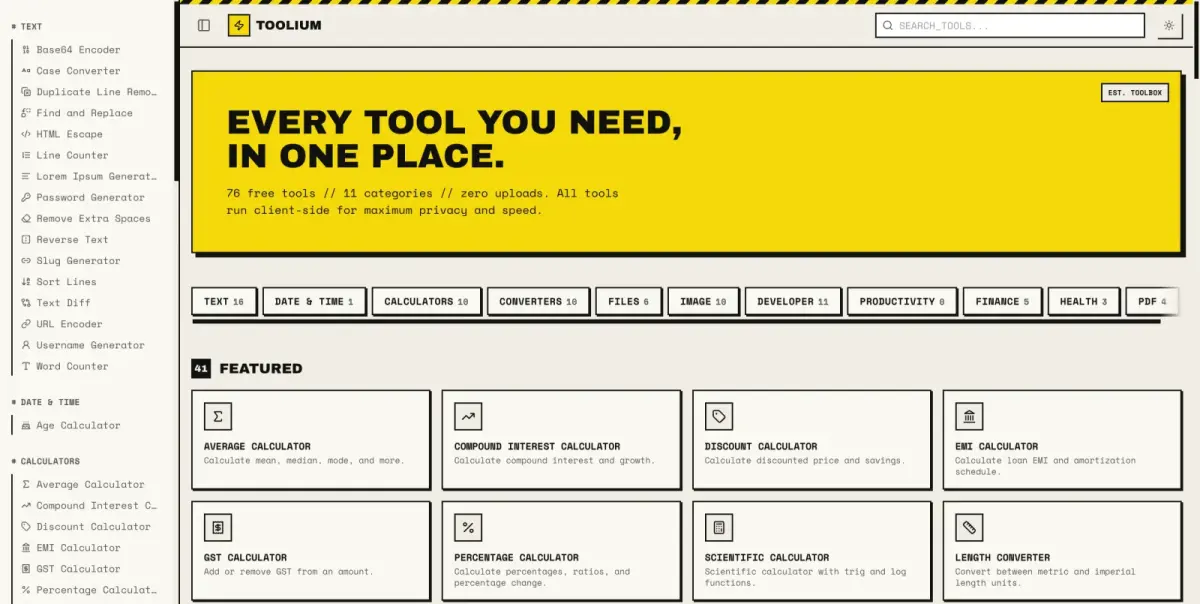Click the DATE & TIME sidebar heading

click(50, 402)
